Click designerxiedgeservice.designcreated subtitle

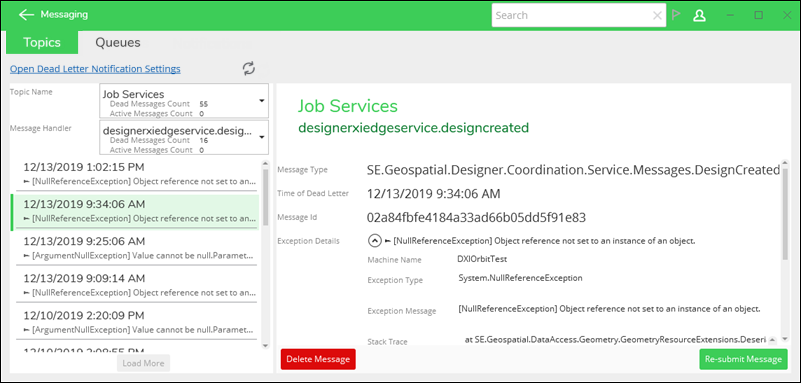click(413, 128)
